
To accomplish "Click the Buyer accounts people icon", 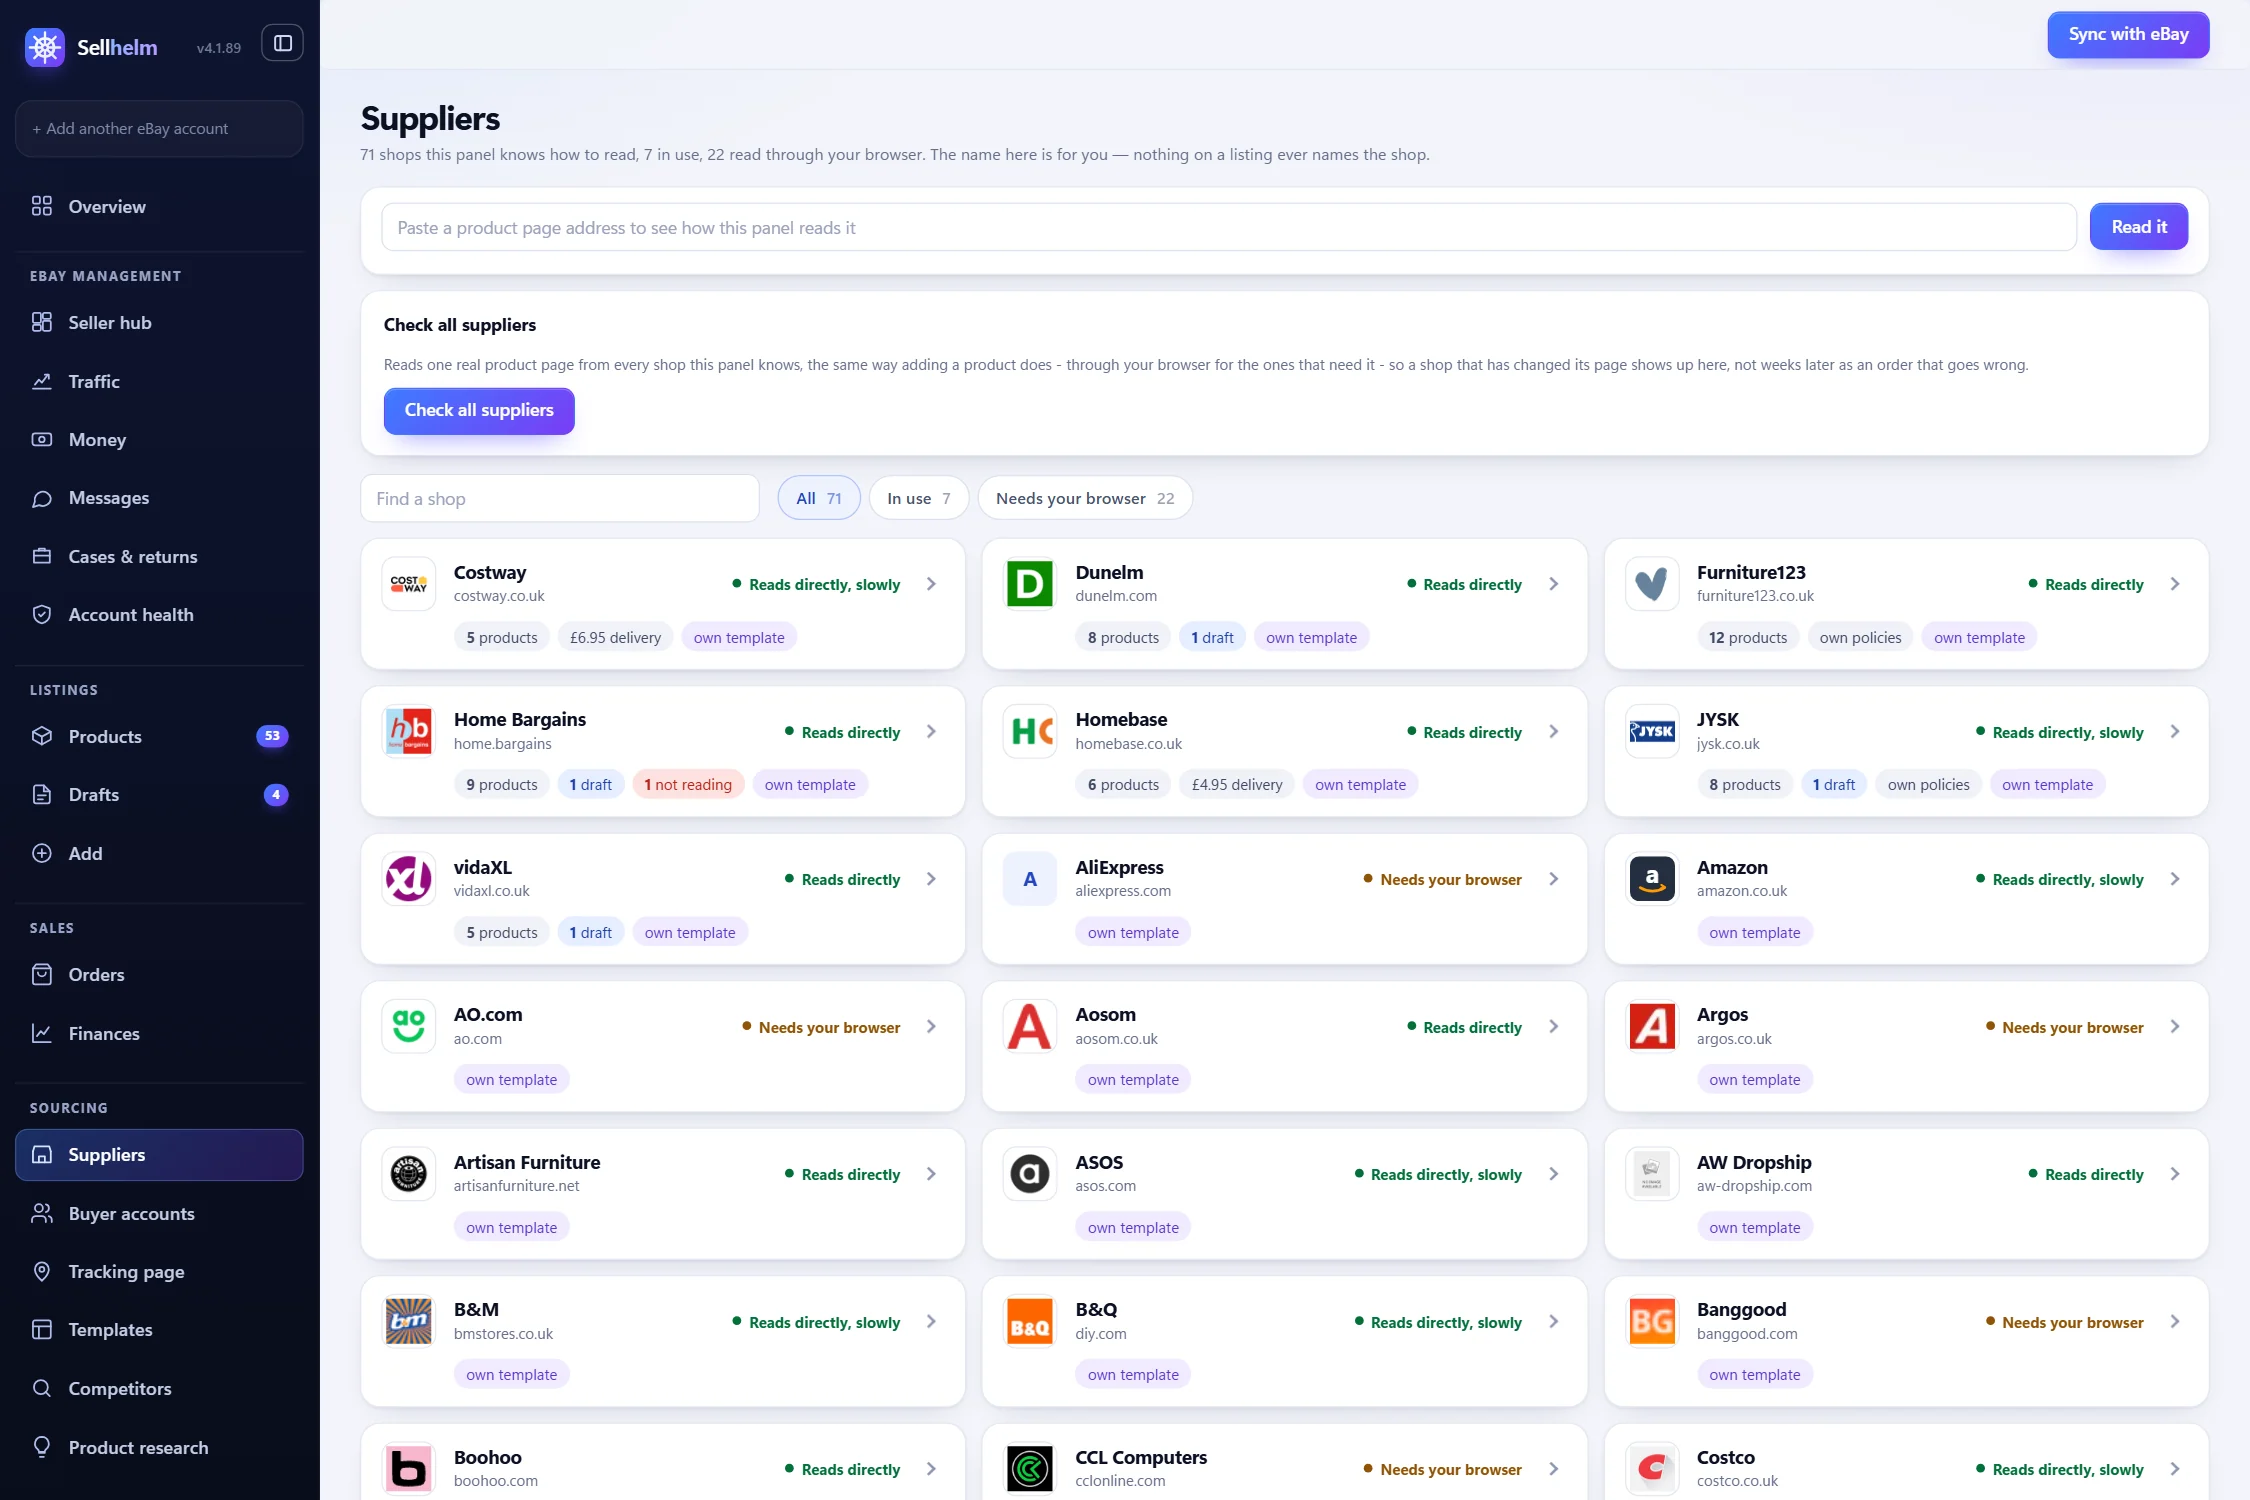I will pyautogui.click(x=42, y=1213).
